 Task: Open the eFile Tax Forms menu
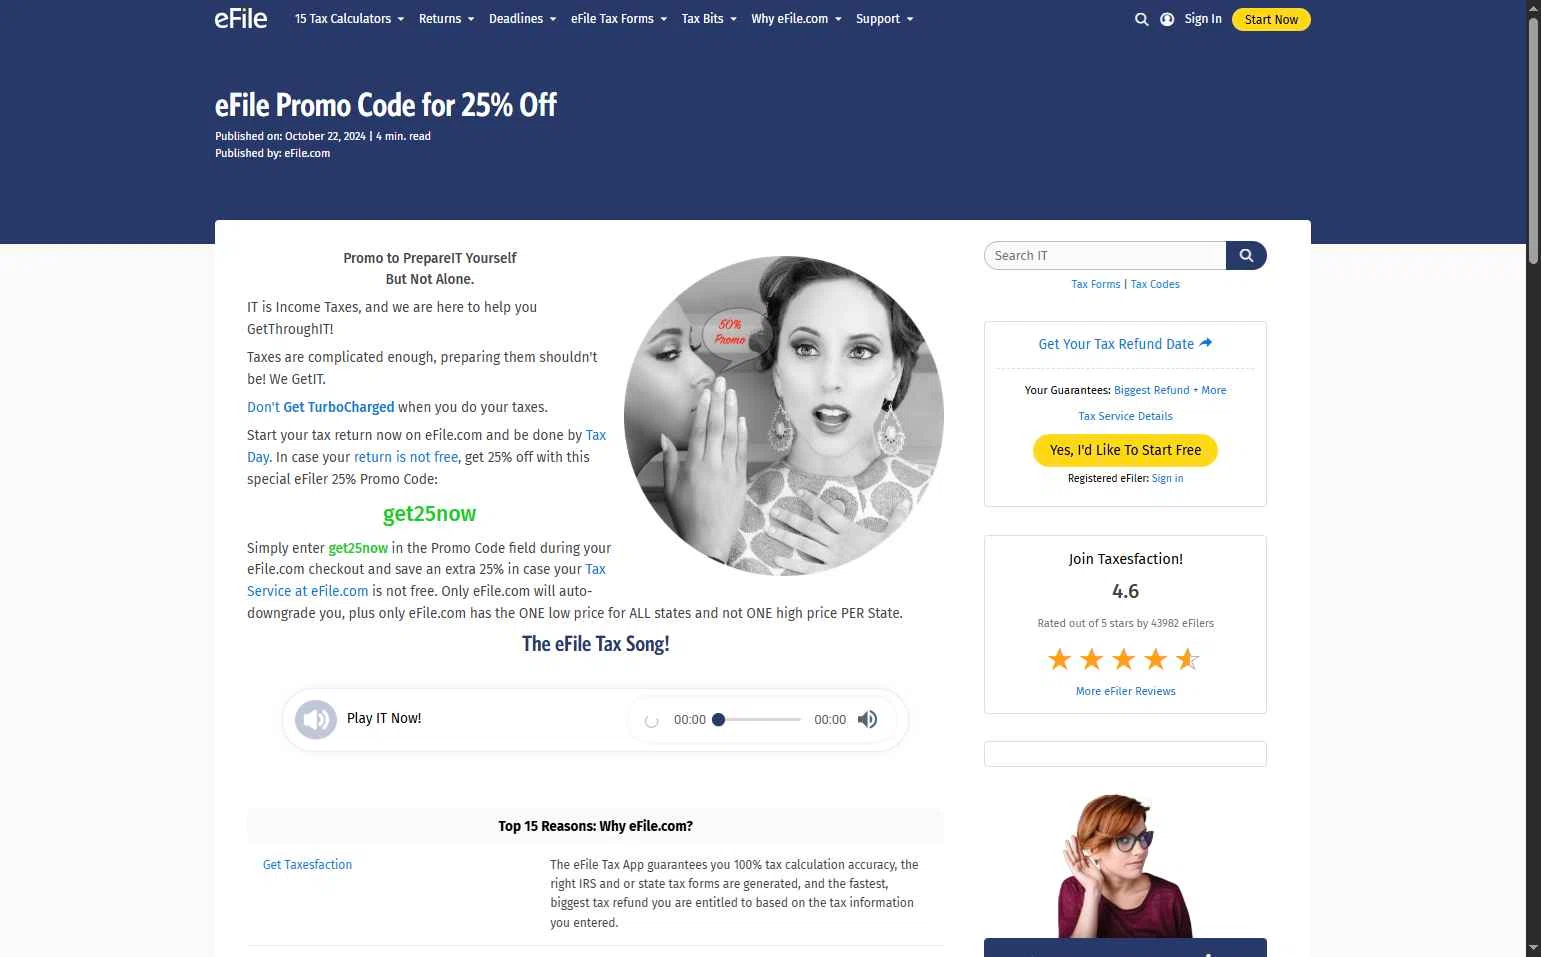(x=618, y=19)
